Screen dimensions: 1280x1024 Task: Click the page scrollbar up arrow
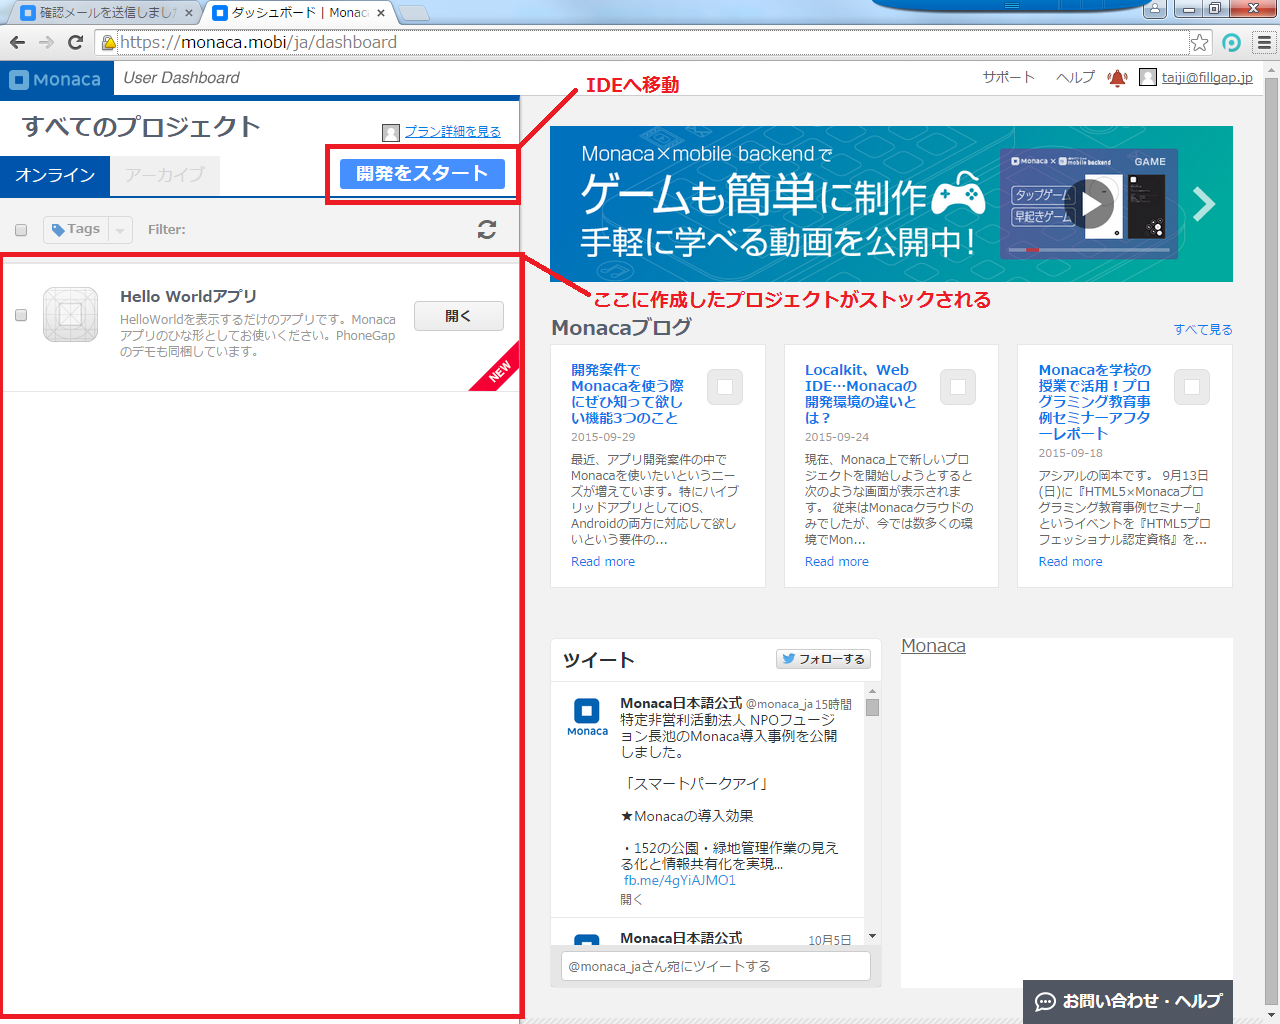[x=1272, y=71]
